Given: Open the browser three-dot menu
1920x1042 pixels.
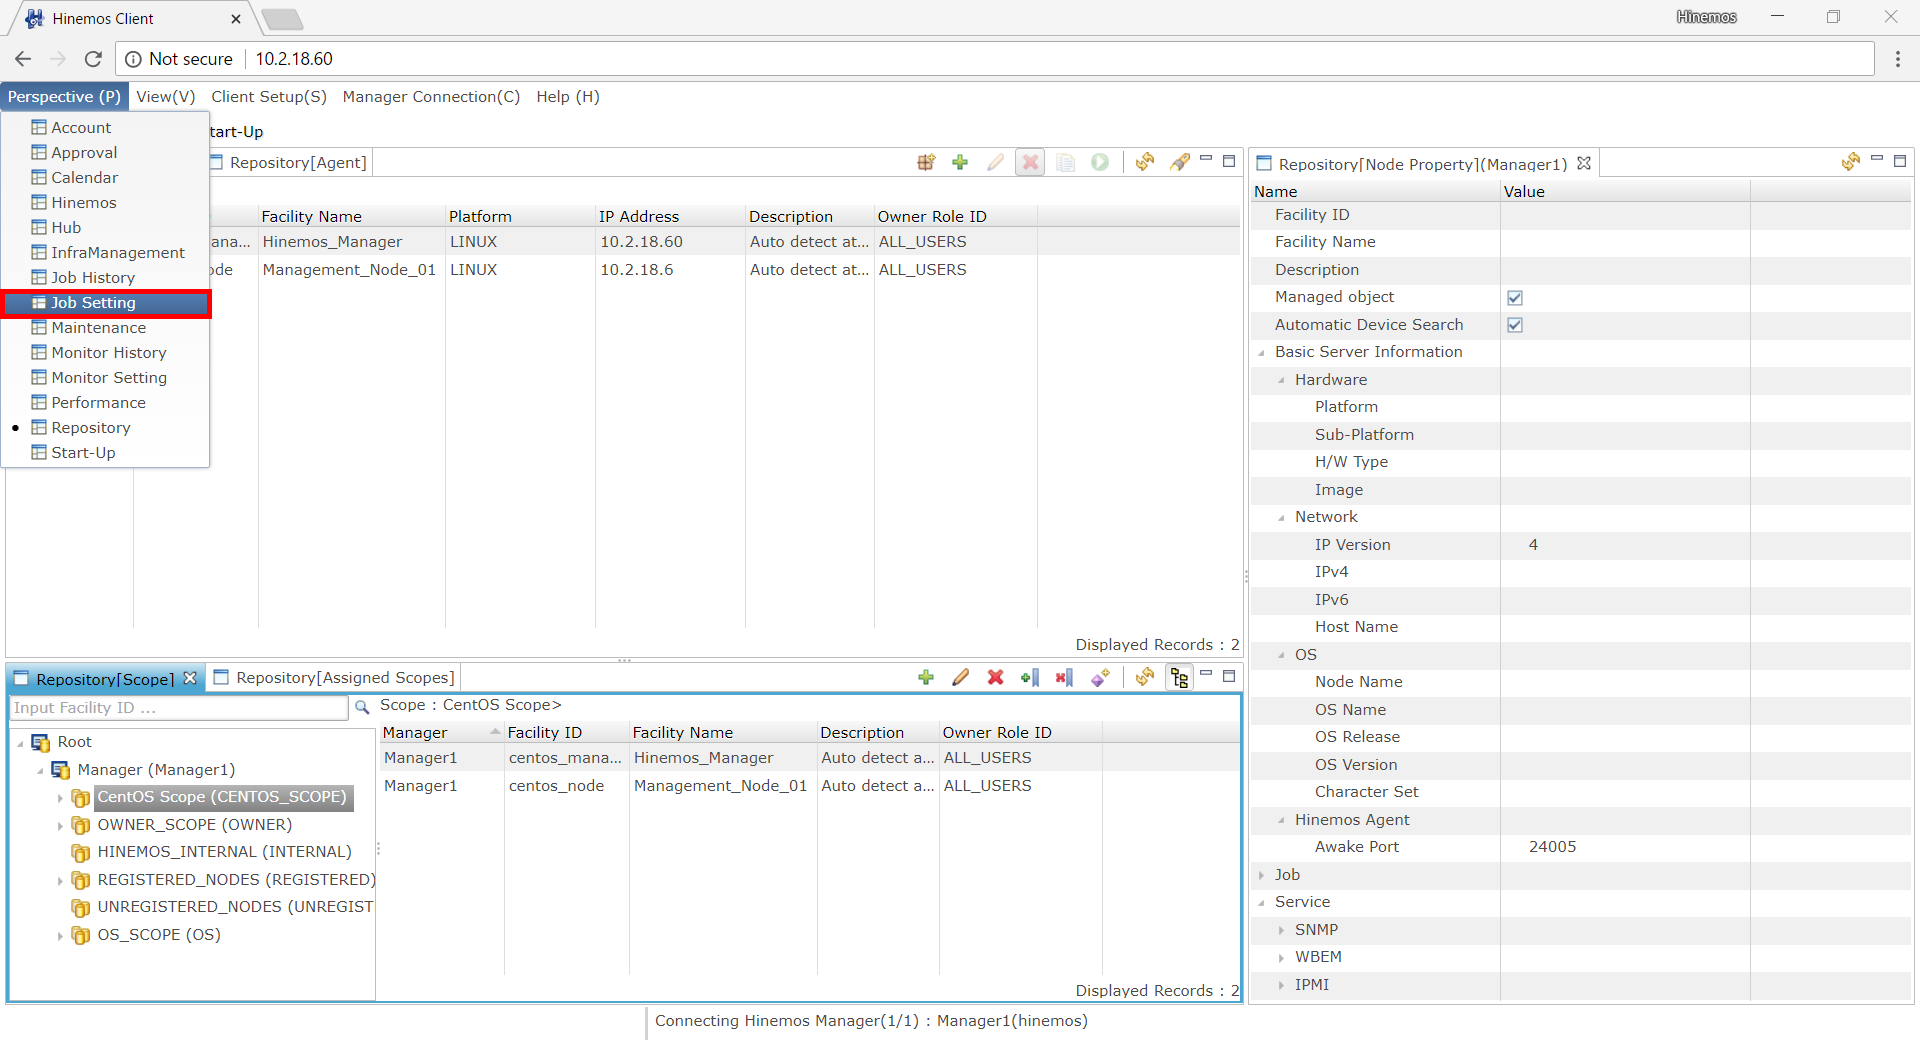Looking at the screenshot, I should [x=1897, y=59].
